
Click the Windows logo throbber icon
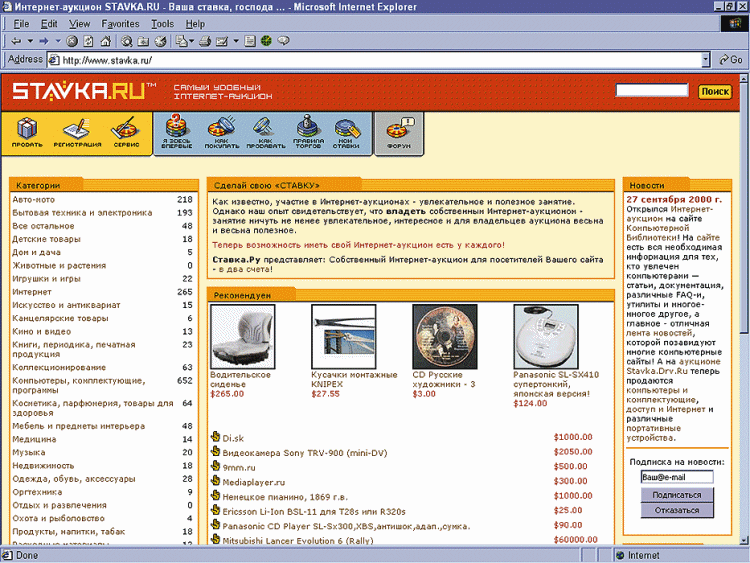click(x=734, y=24)
